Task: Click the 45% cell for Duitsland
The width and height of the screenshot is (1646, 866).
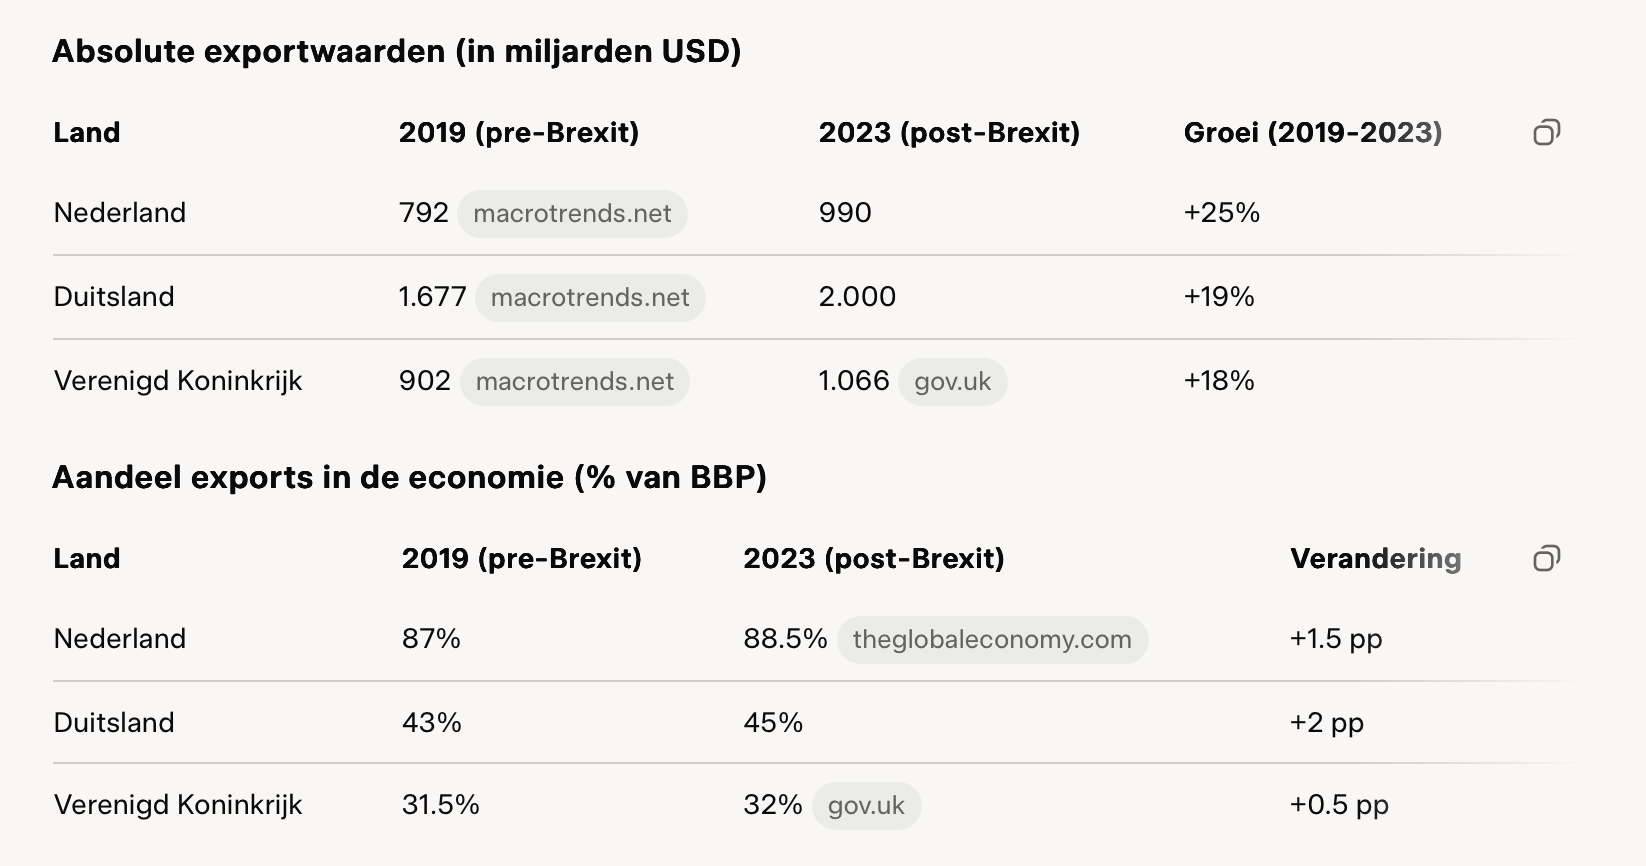Action: pyautogui.click(x=773, y=723)
